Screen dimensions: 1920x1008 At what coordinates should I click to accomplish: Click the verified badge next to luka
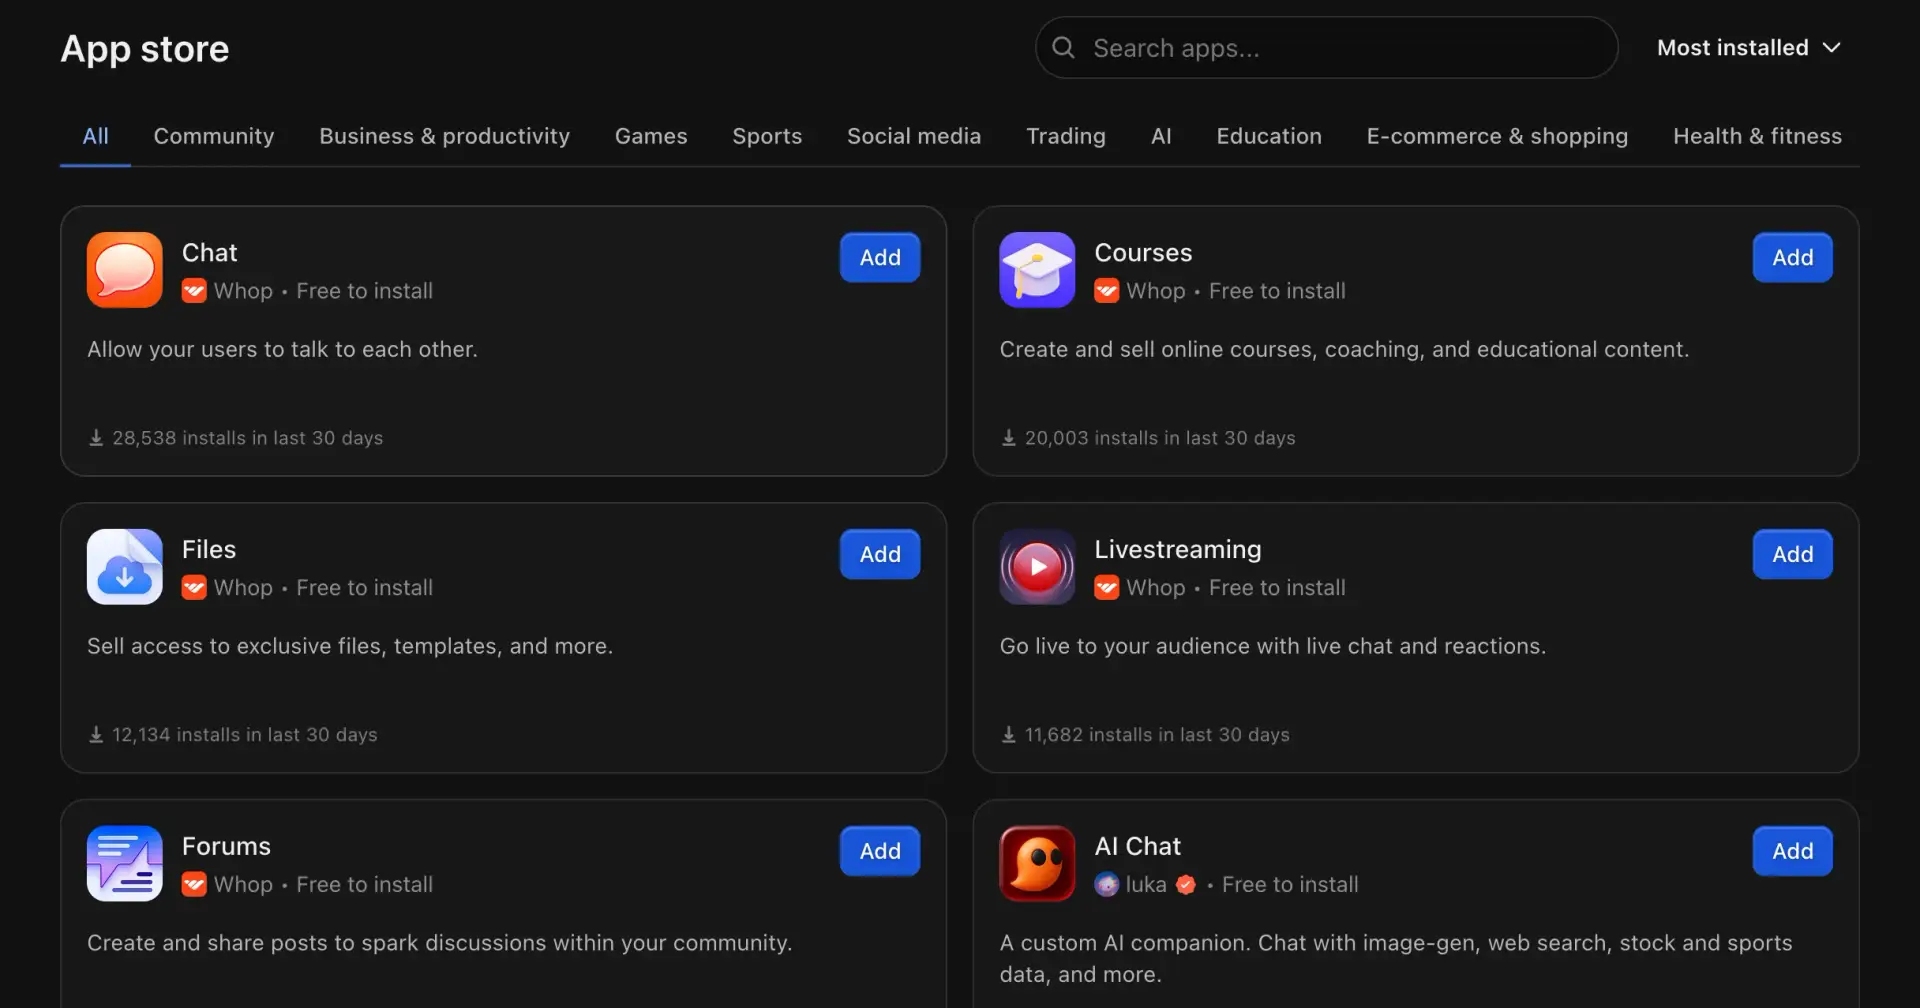1187,884
